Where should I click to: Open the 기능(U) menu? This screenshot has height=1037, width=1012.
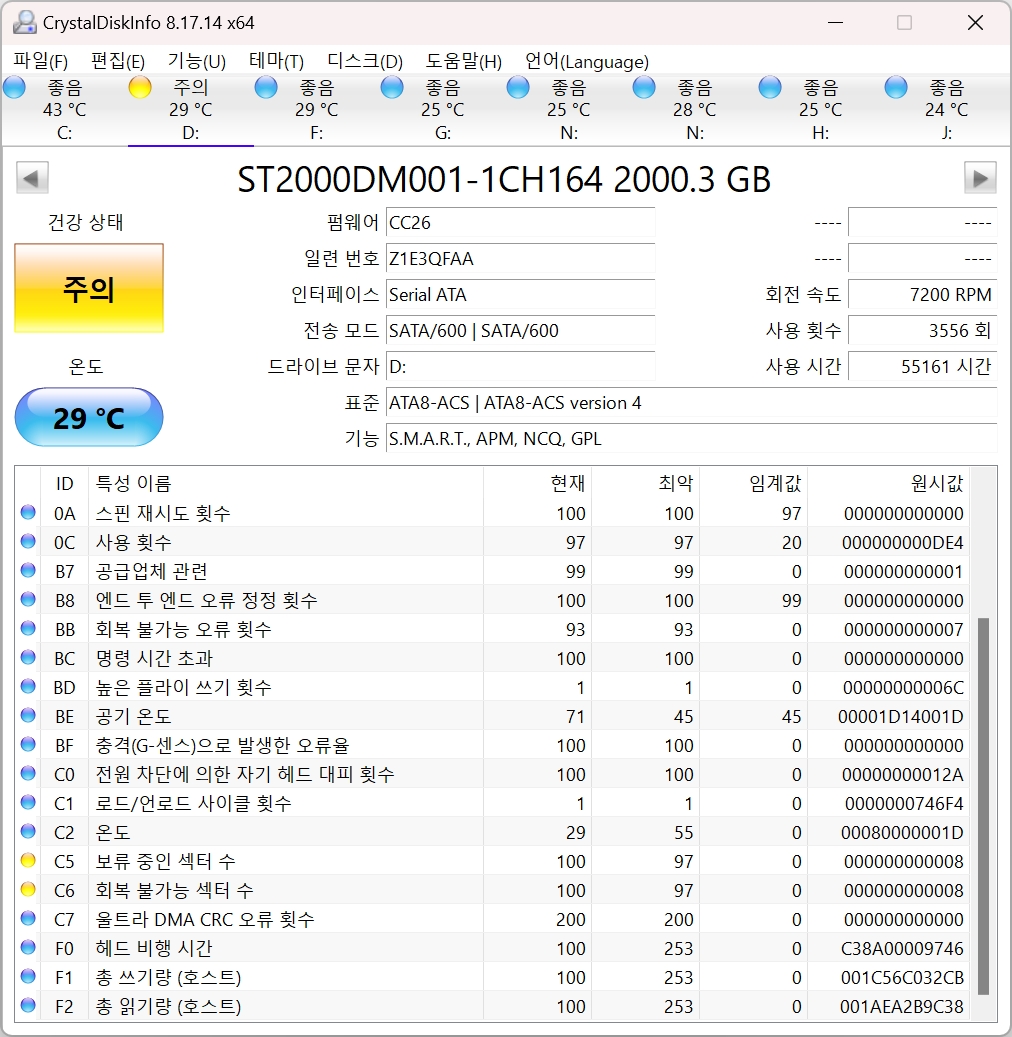(196, 62)
